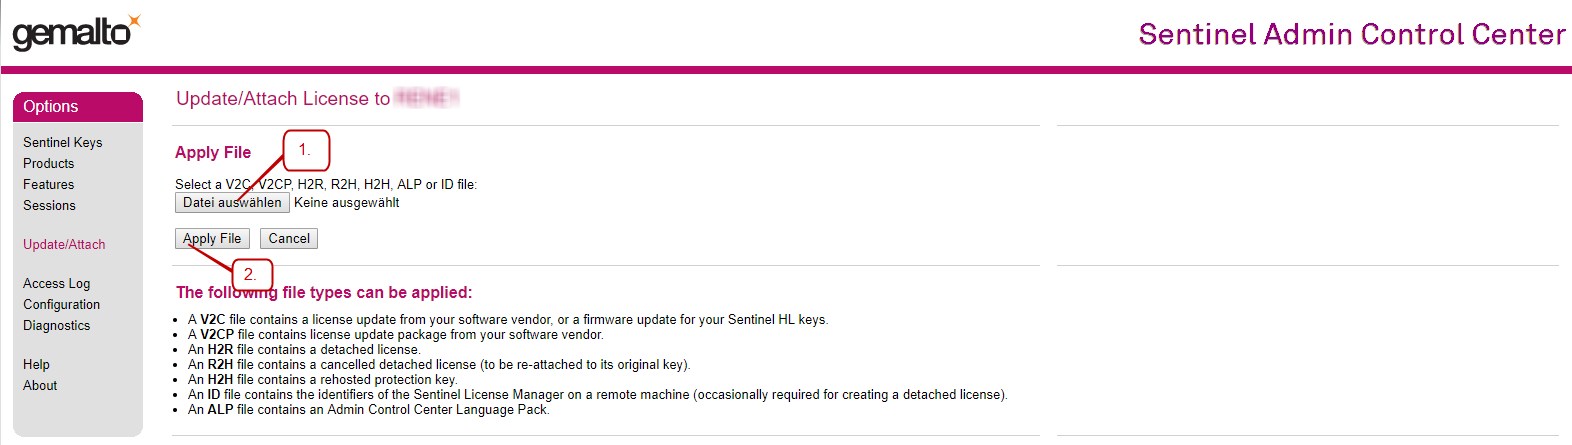Viewport: 1572px width, 445px height.
Task: Go to Products in Options menu
Action: pyautogui.click(x=49, y=164)
